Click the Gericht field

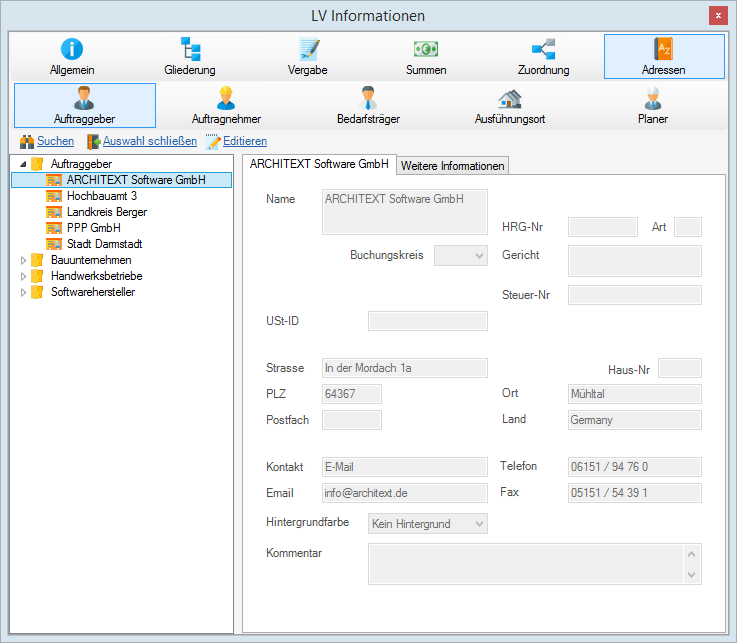click(x=635, y=261)
